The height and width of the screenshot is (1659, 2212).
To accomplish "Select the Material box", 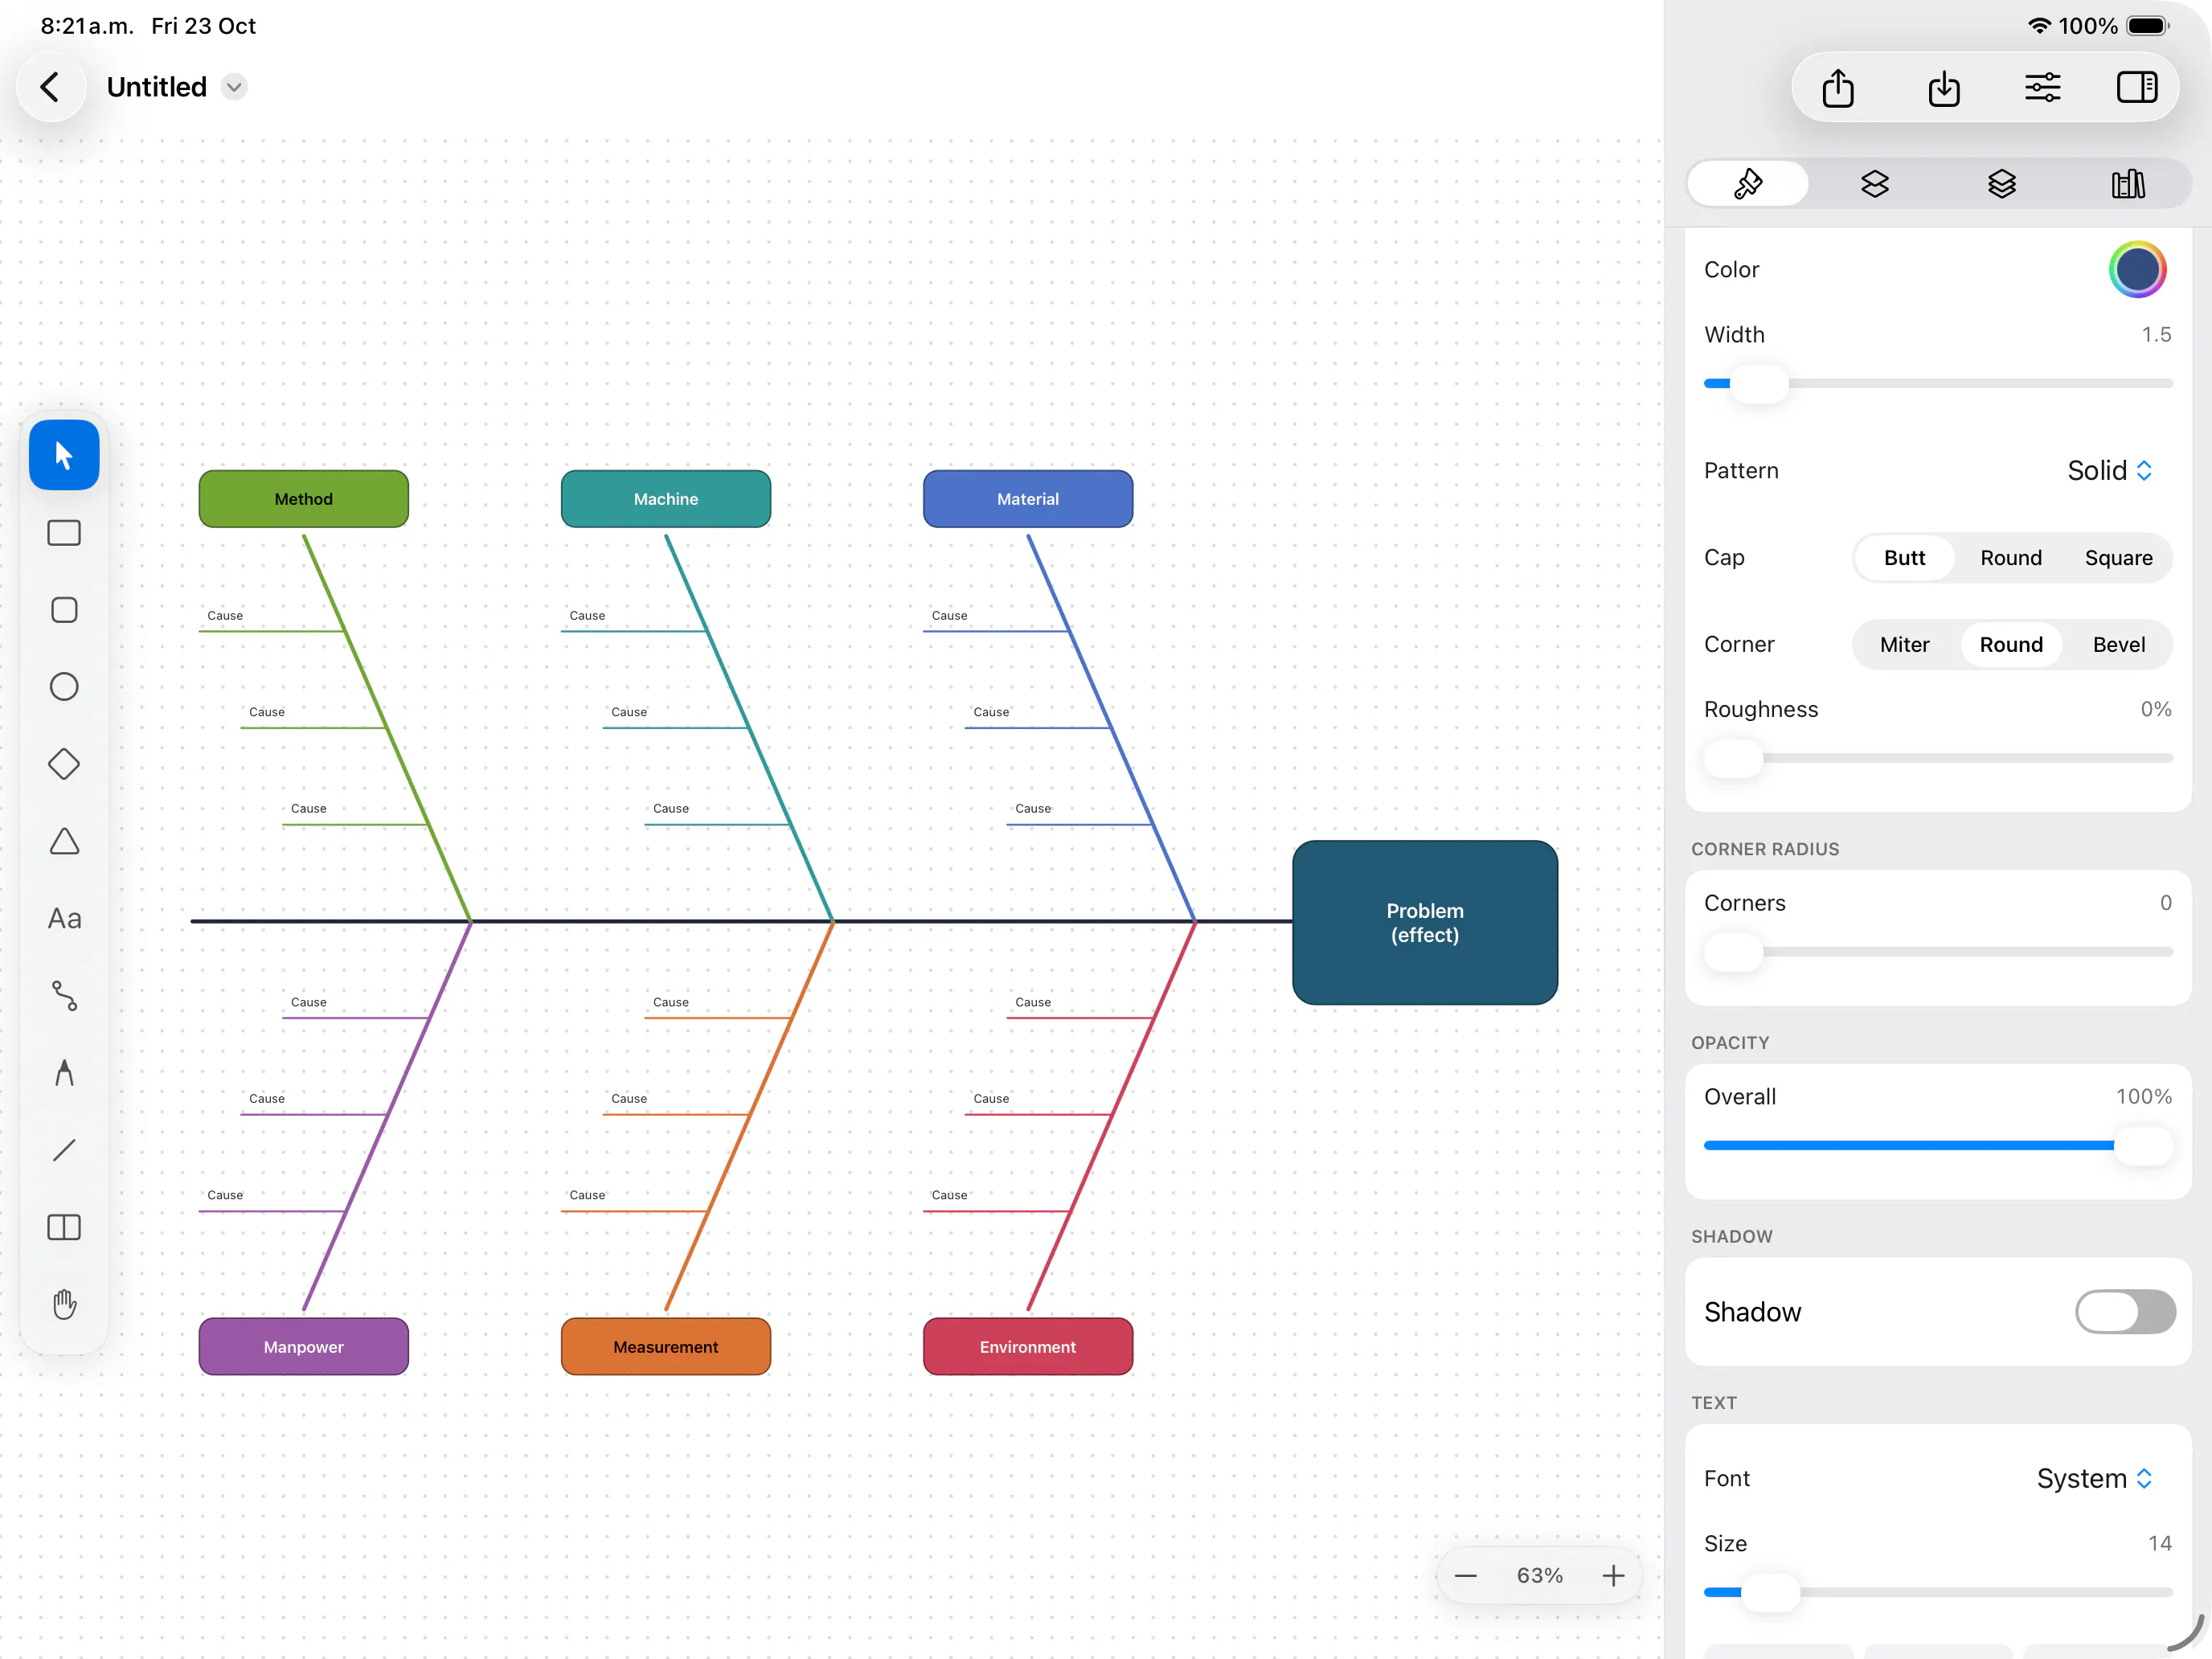I will [x=1028, y=499].
